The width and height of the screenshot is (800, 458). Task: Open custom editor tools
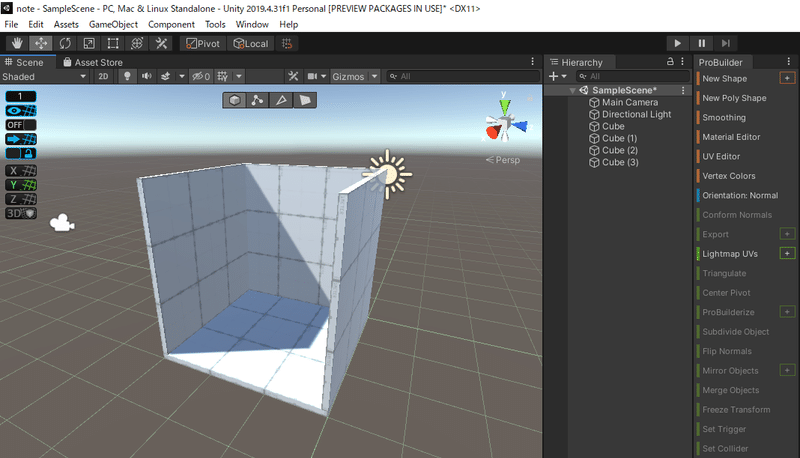point(161,43)
